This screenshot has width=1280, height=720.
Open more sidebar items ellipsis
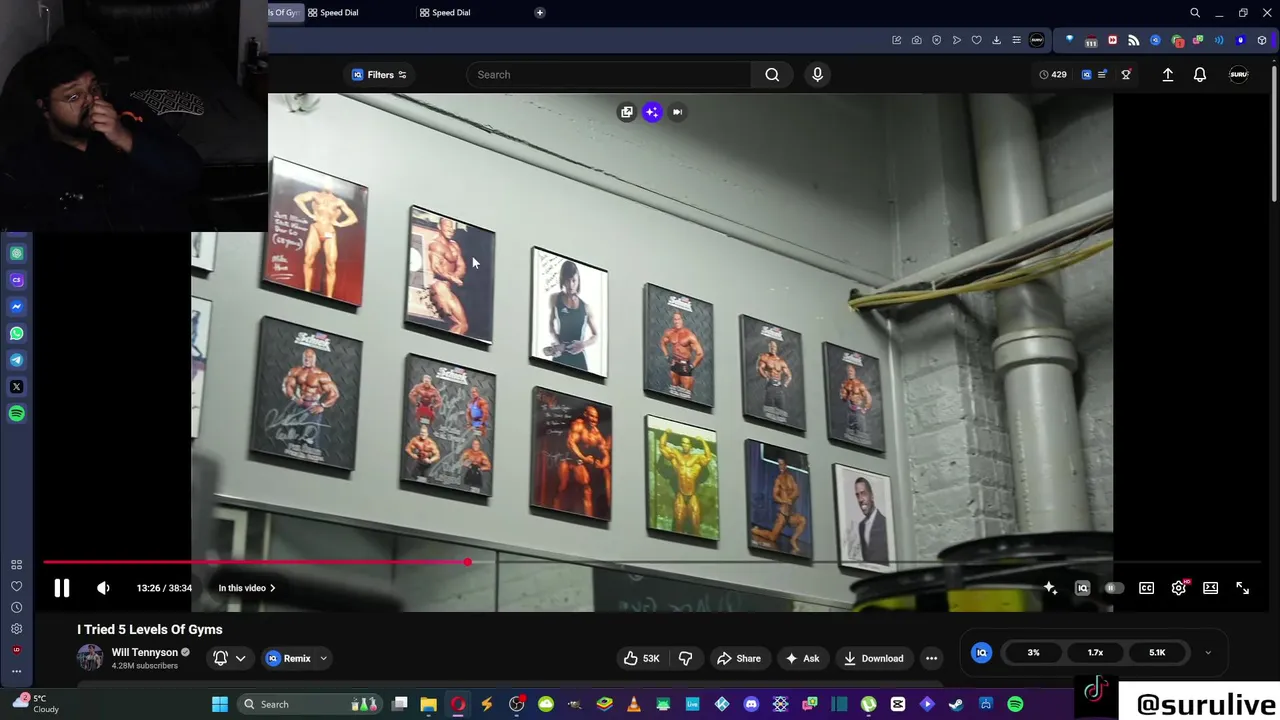pos(16,671)
